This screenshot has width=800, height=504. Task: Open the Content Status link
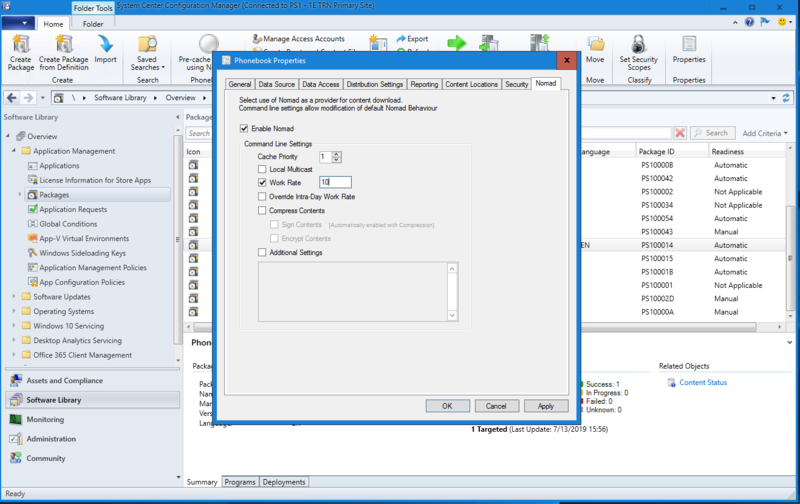[x=703, y=382]
